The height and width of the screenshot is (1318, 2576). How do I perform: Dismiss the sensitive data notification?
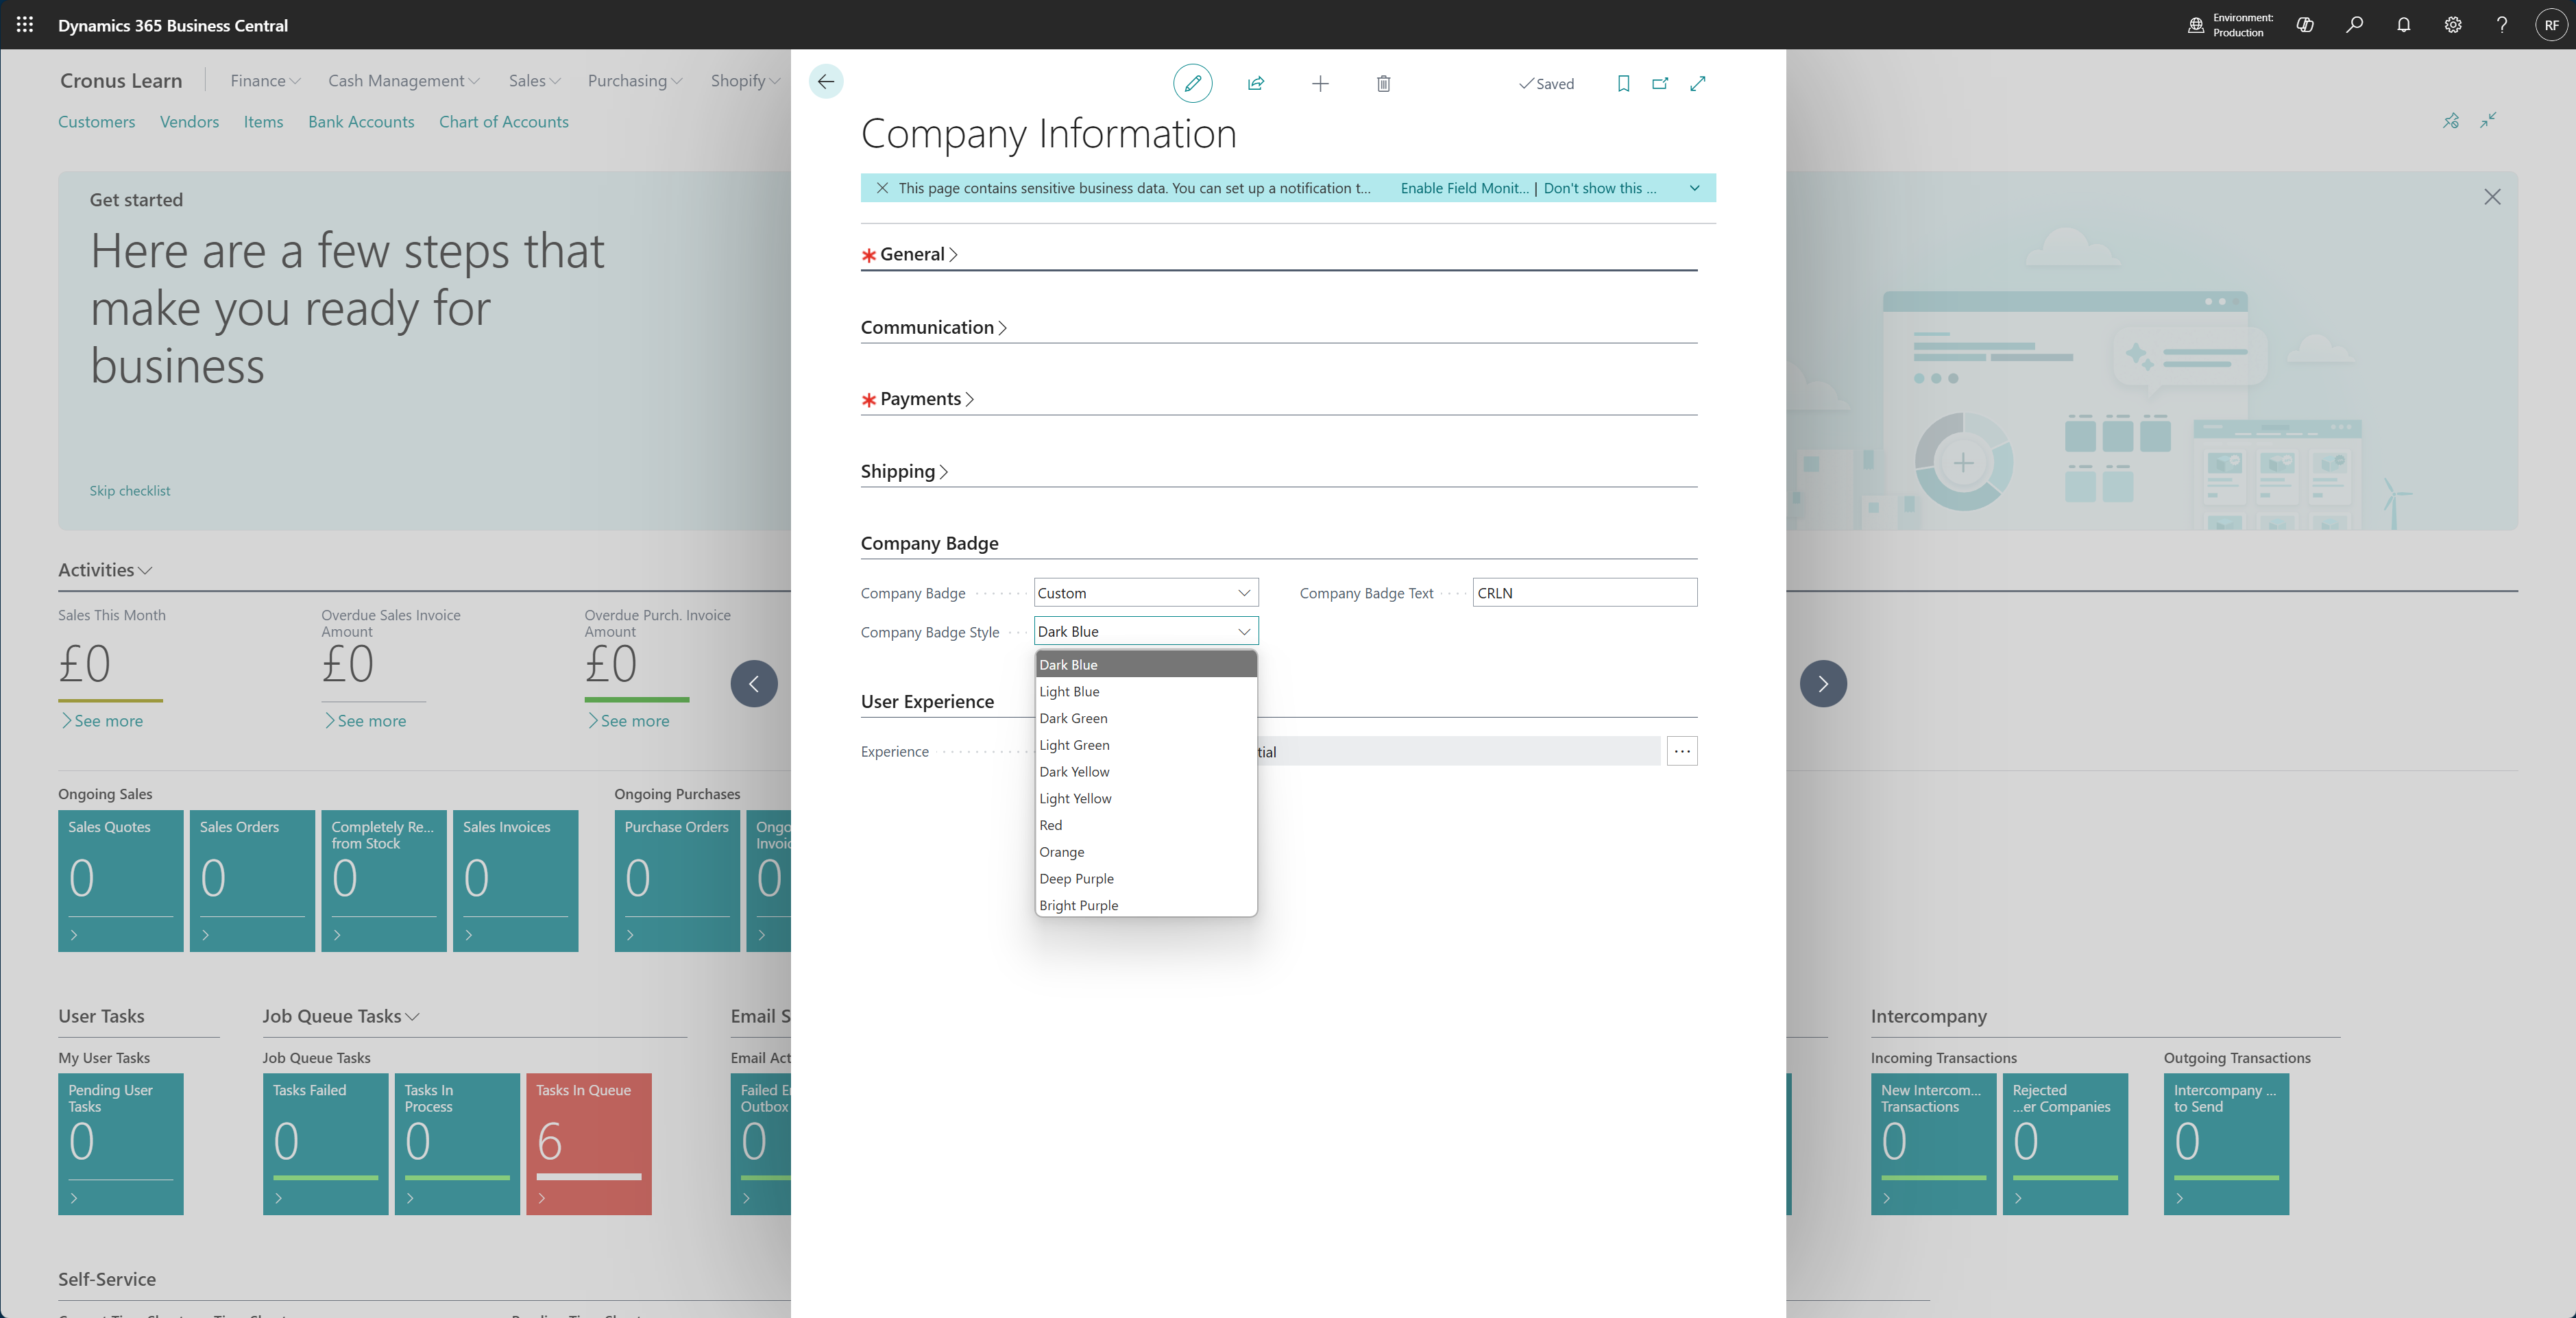coord(882,188)
